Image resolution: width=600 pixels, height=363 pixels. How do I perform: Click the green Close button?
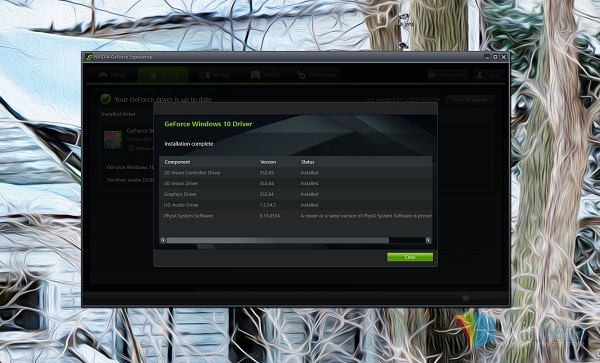pyautogui.click(x=410, y=257)
